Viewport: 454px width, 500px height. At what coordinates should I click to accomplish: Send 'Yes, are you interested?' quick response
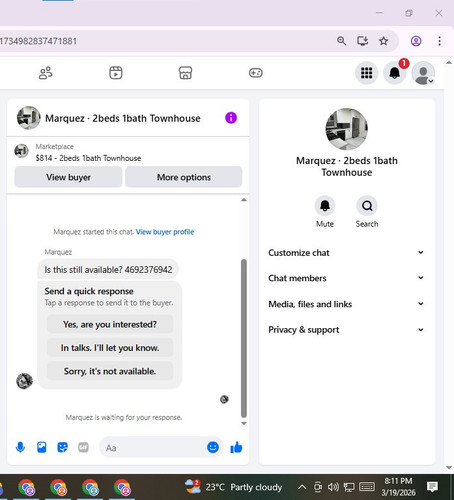click(110, 324)
